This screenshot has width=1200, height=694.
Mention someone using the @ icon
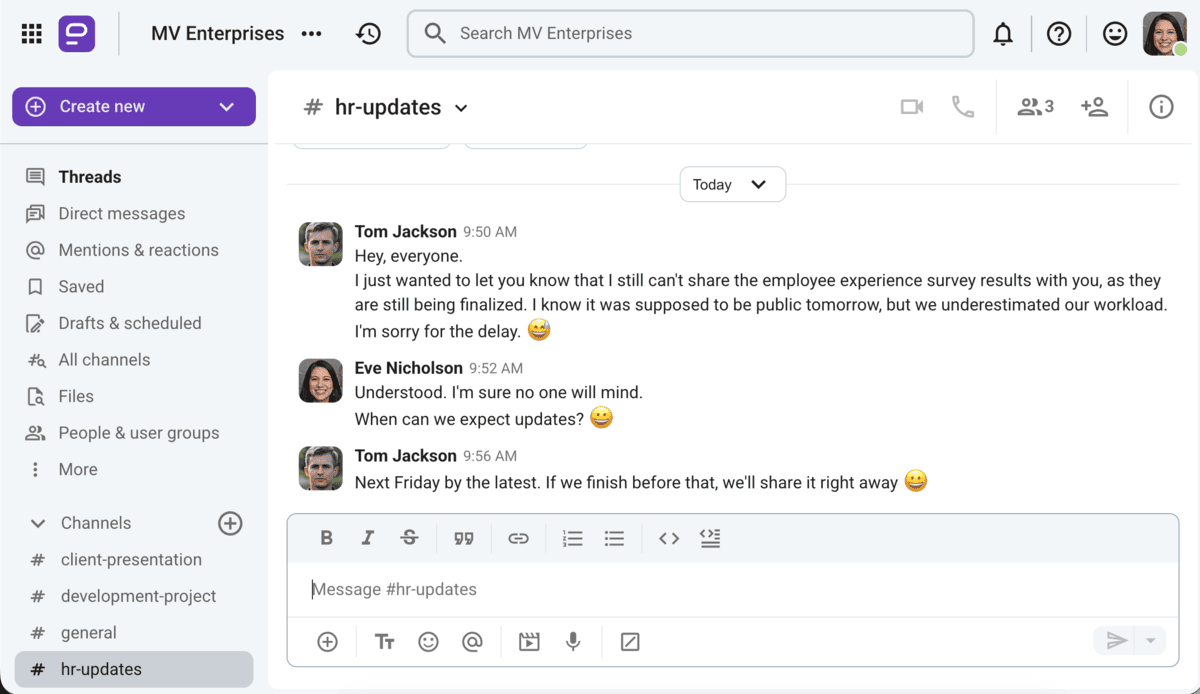[x=472, y=641]
